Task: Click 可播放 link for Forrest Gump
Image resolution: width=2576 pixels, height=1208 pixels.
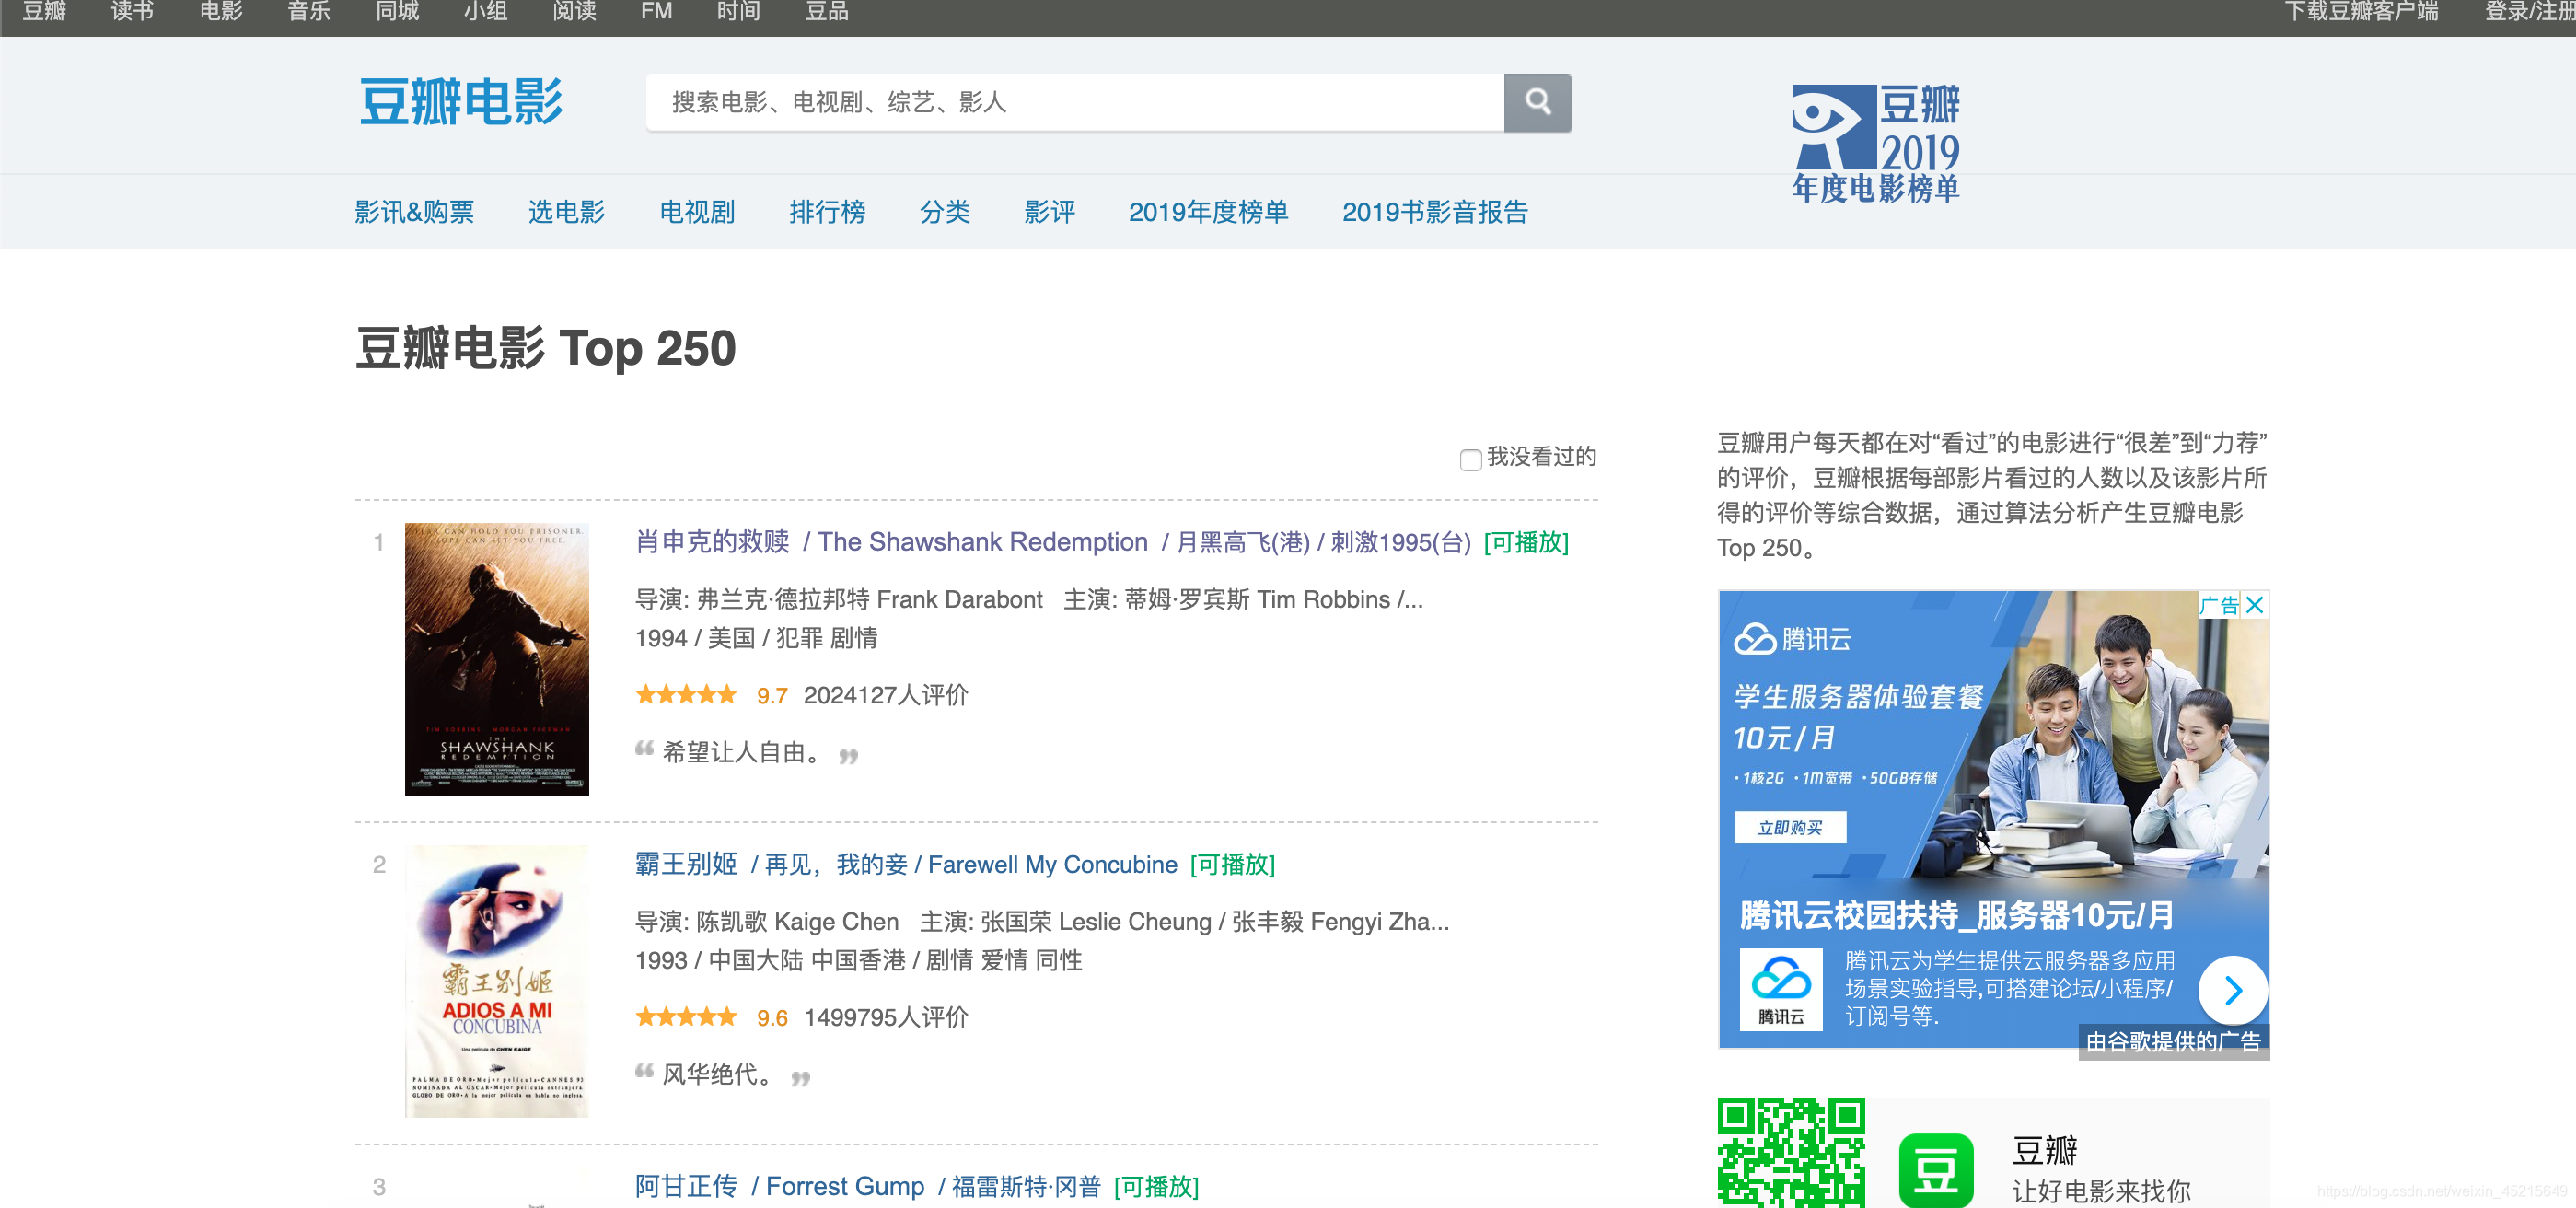Action: point(1156,1186)
